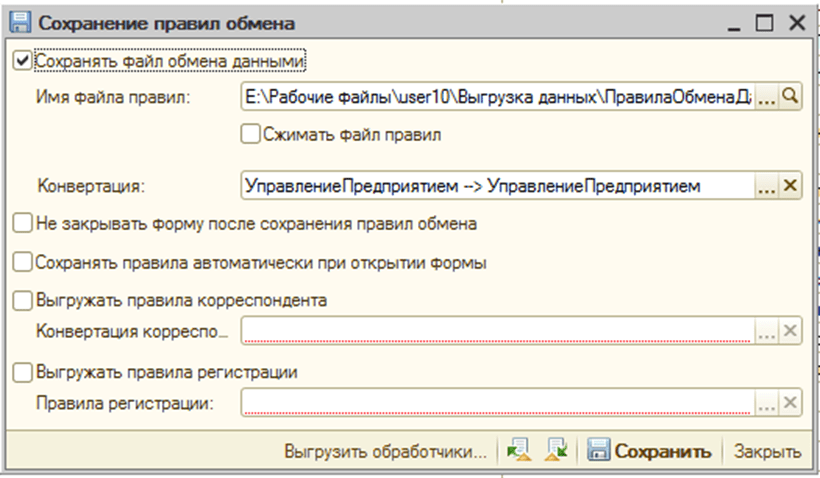Click the floppy disk icon in title bar
The width and height of the screenshot is (820, 478).
[19, 21]
